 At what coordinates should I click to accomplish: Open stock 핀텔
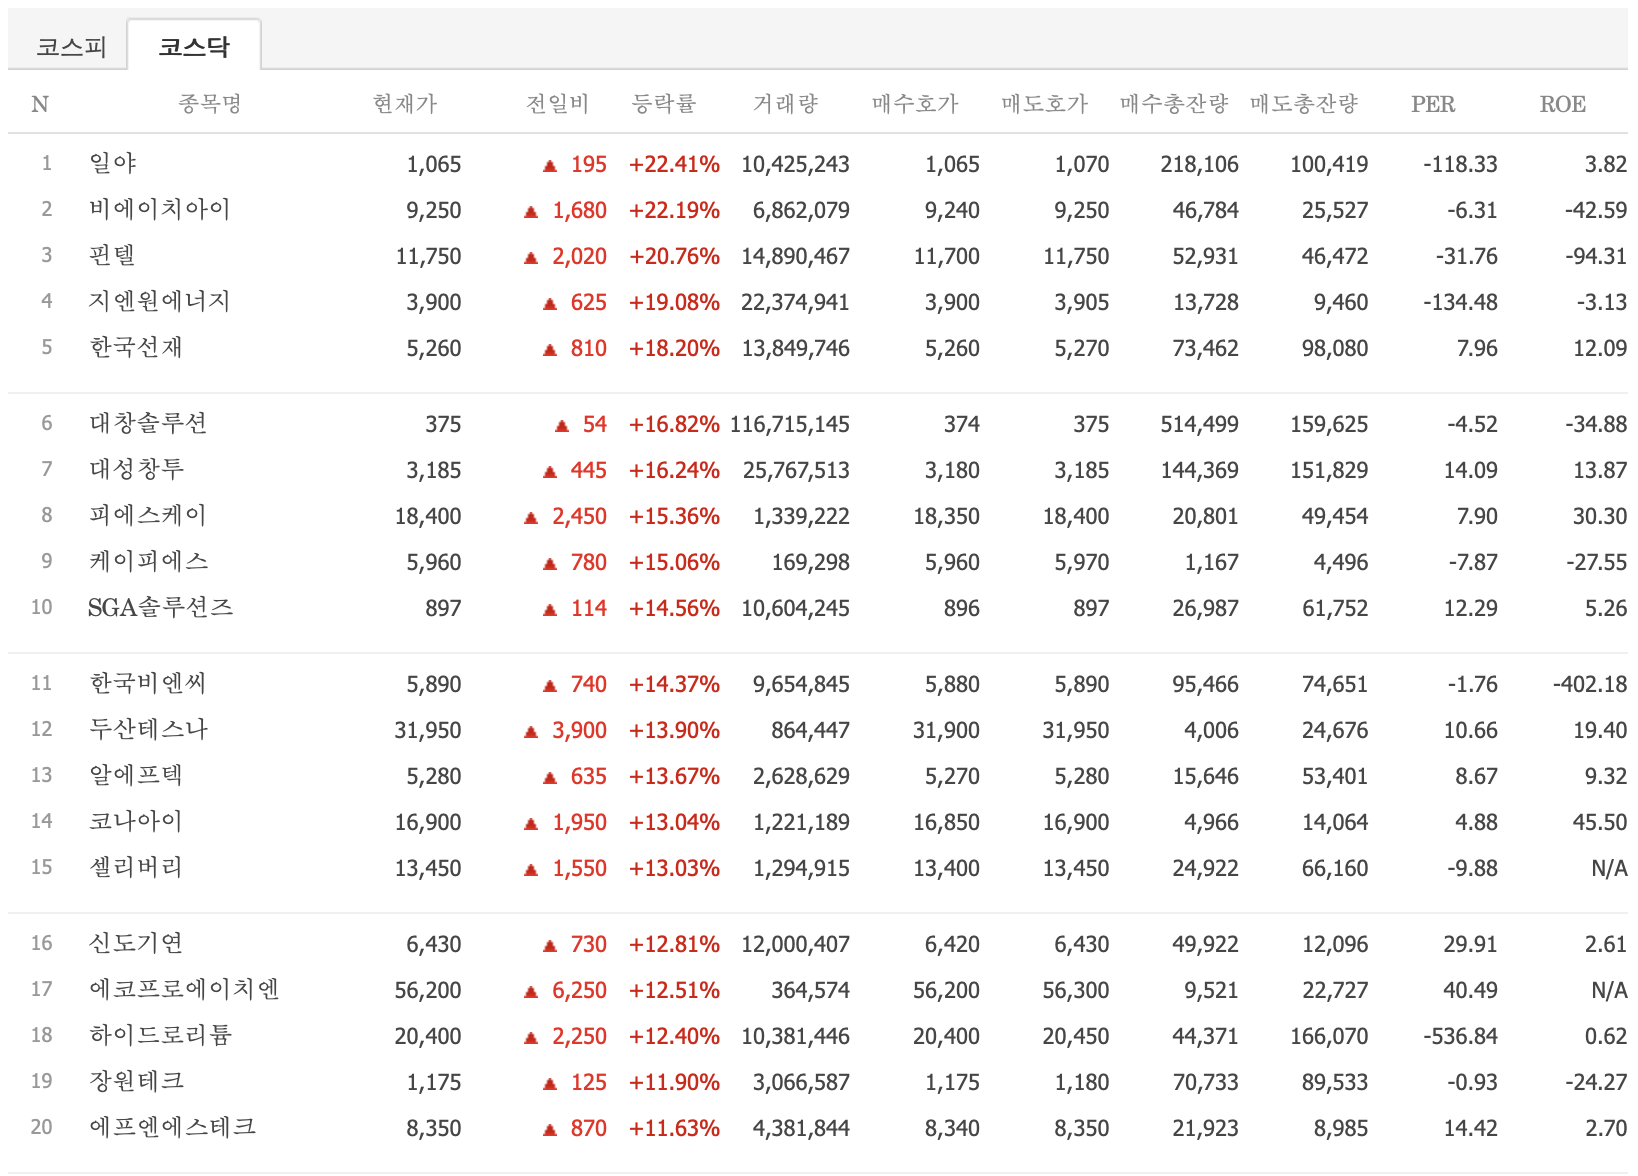click(x=112, y=255)
